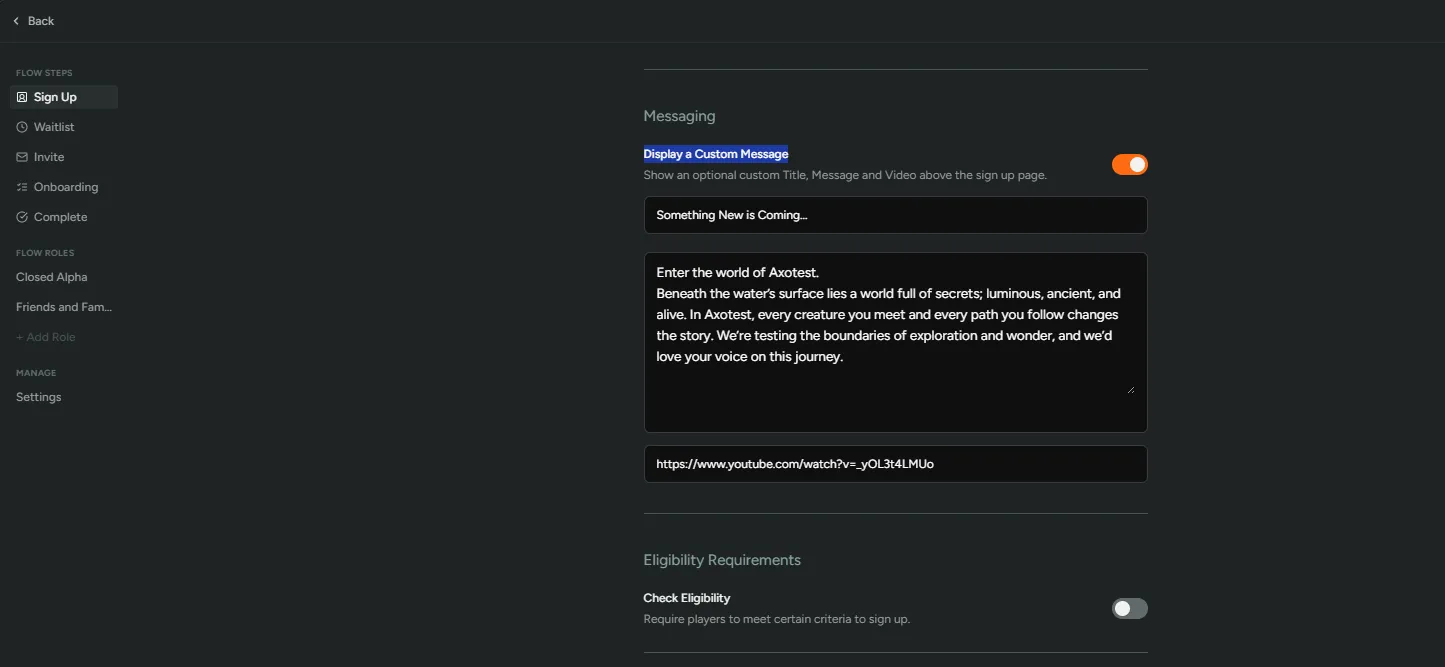Click the Onboarding checklist icon
This screenshot has height=667, width=1445.
21,186
